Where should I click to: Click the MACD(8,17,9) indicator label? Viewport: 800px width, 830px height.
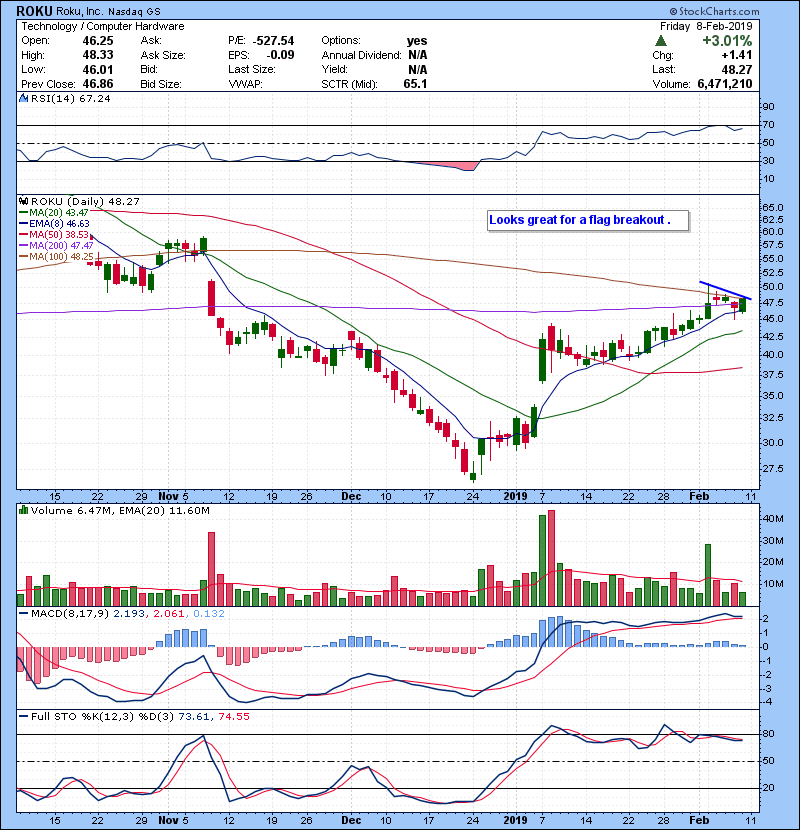pyautogui.click(x=70, y=614)
